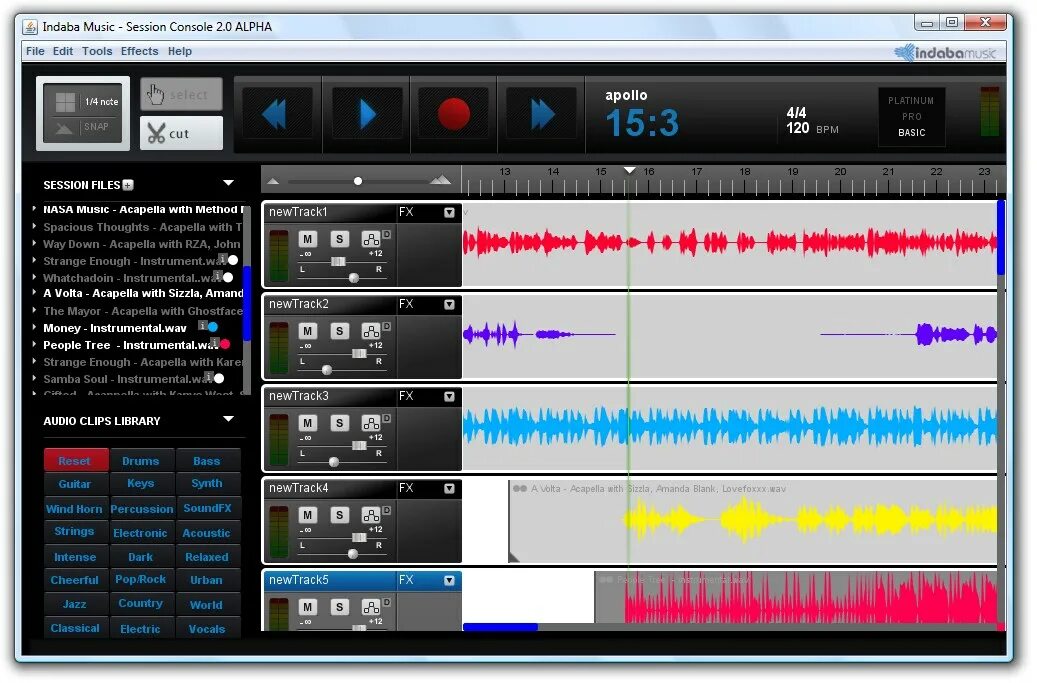Click the newTrack2 pan knob
This screenshot has height=683, width=1037.
point(327,371)
